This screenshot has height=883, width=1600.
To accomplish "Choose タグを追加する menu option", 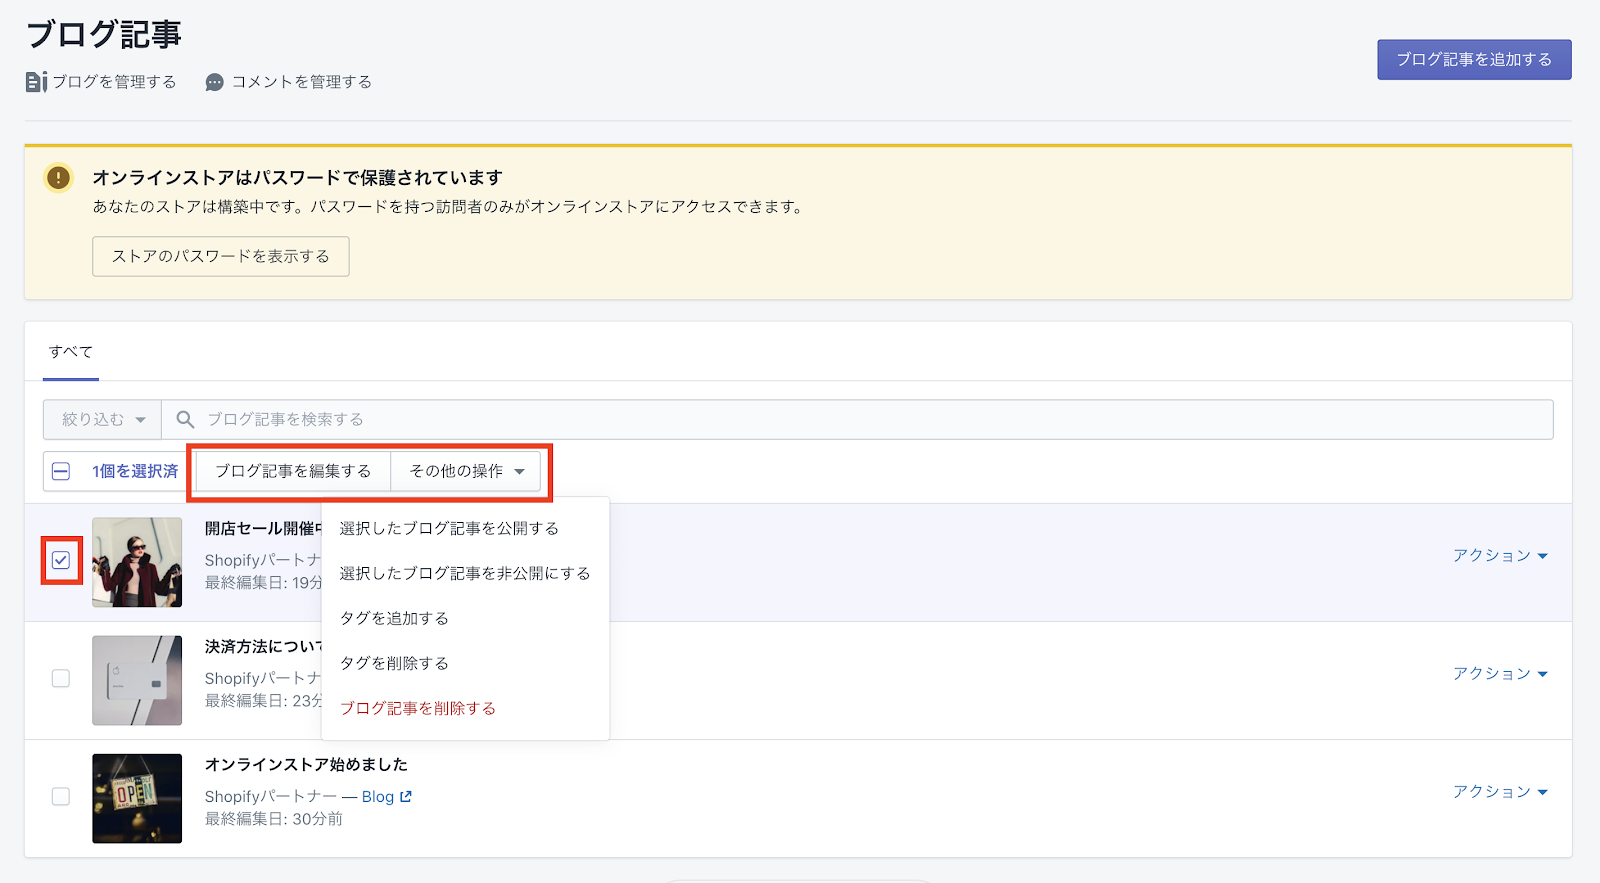I will (x=394, y=618).
